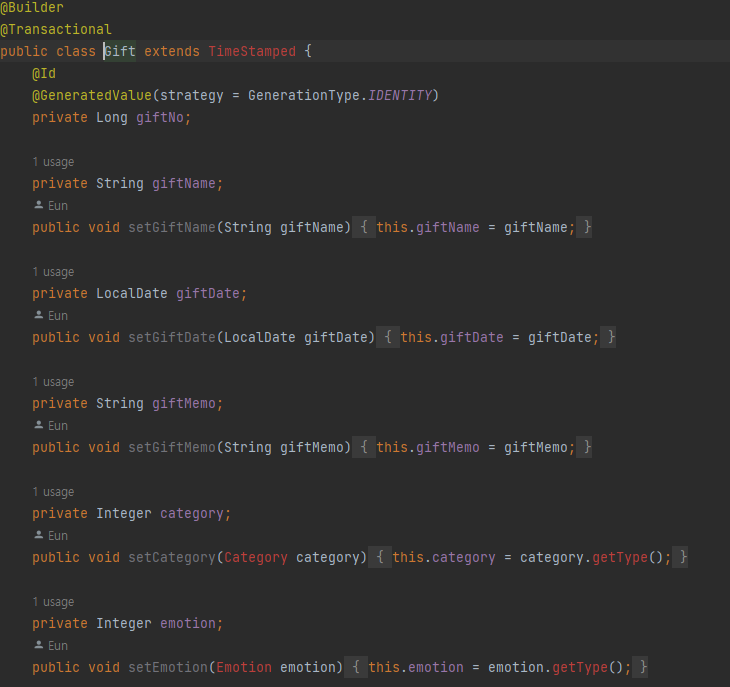Click the GenerationType class reference

click(304, 95)
